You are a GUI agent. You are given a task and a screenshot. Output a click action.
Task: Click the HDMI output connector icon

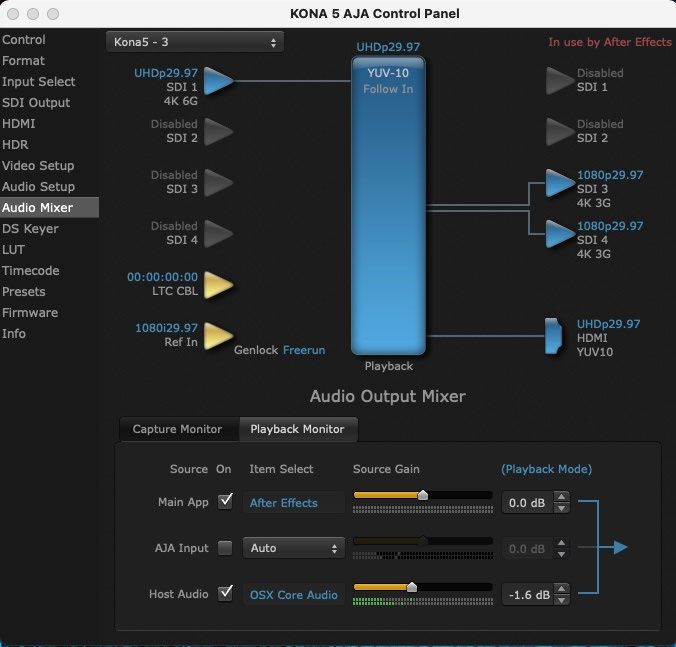pyautogui.click(x=554, y=336)
